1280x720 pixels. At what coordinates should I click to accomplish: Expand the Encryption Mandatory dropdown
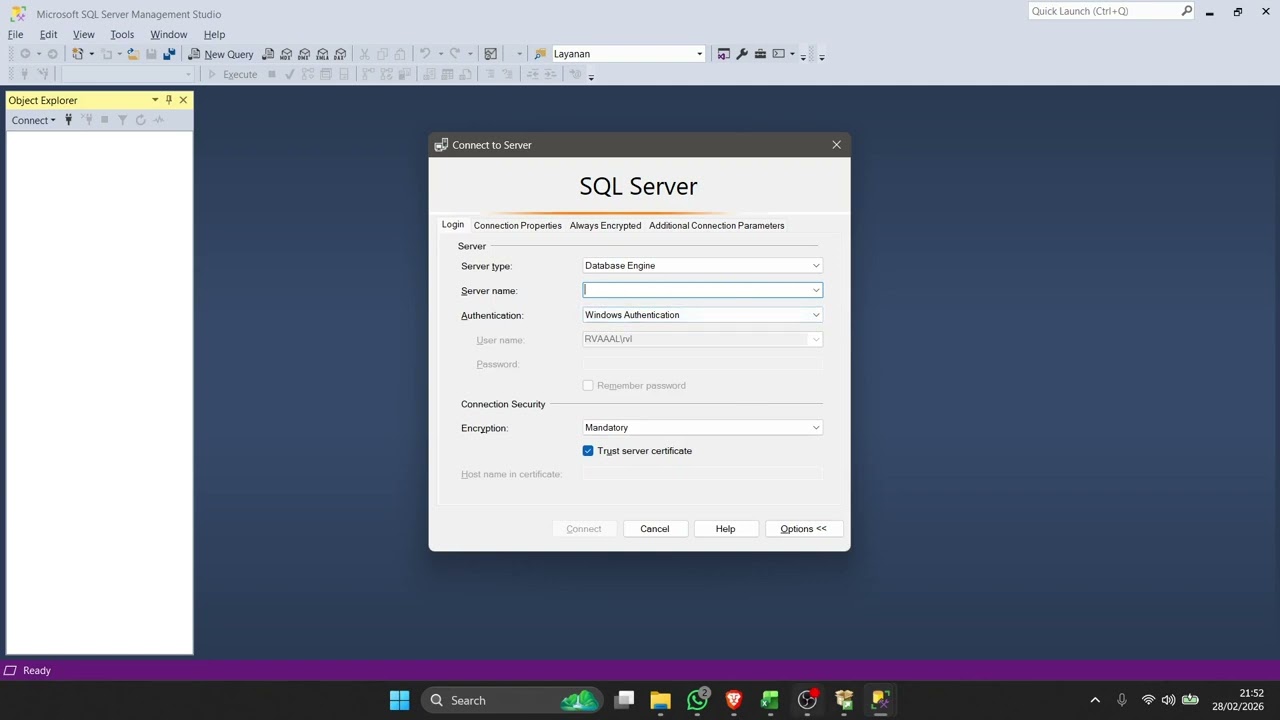point(816,428)
